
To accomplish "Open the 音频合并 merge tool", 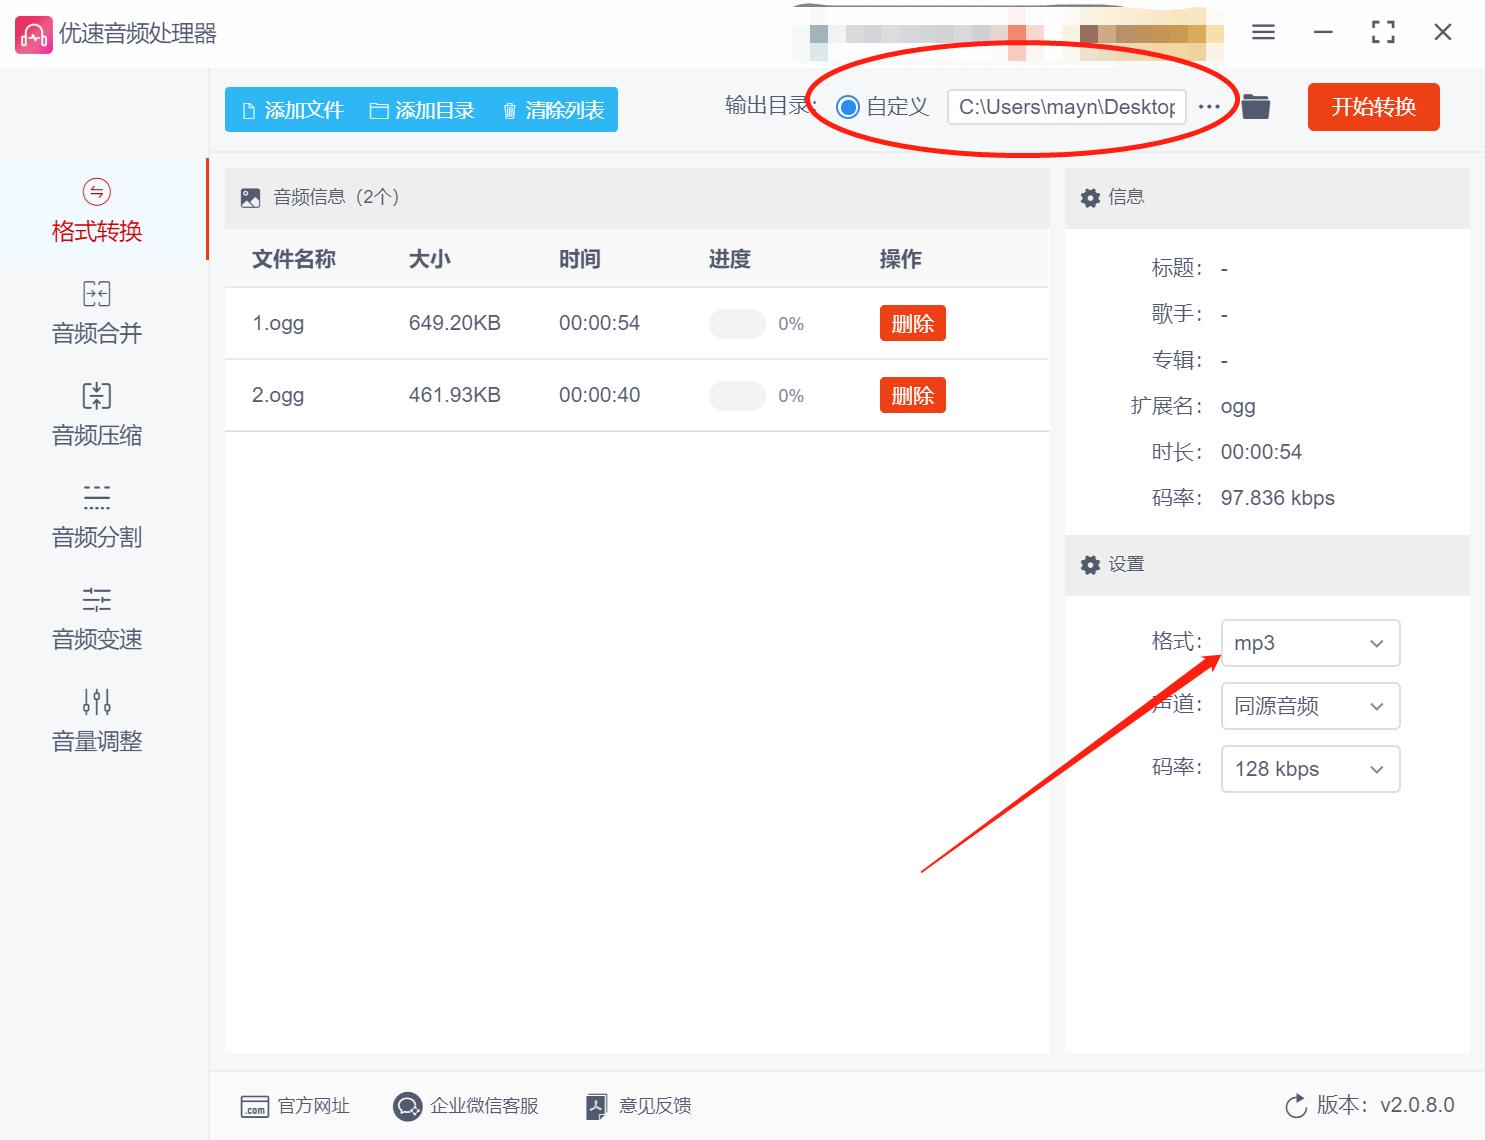I will 96,313.
